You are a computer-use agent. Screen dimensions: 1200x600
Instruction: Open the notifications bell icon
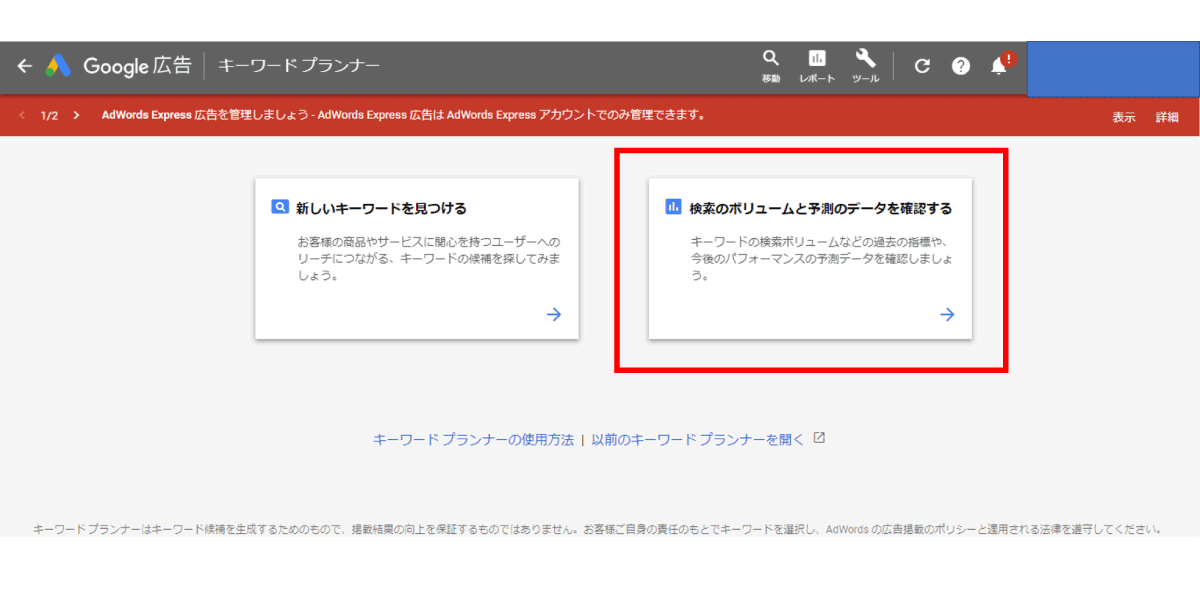1000,65
